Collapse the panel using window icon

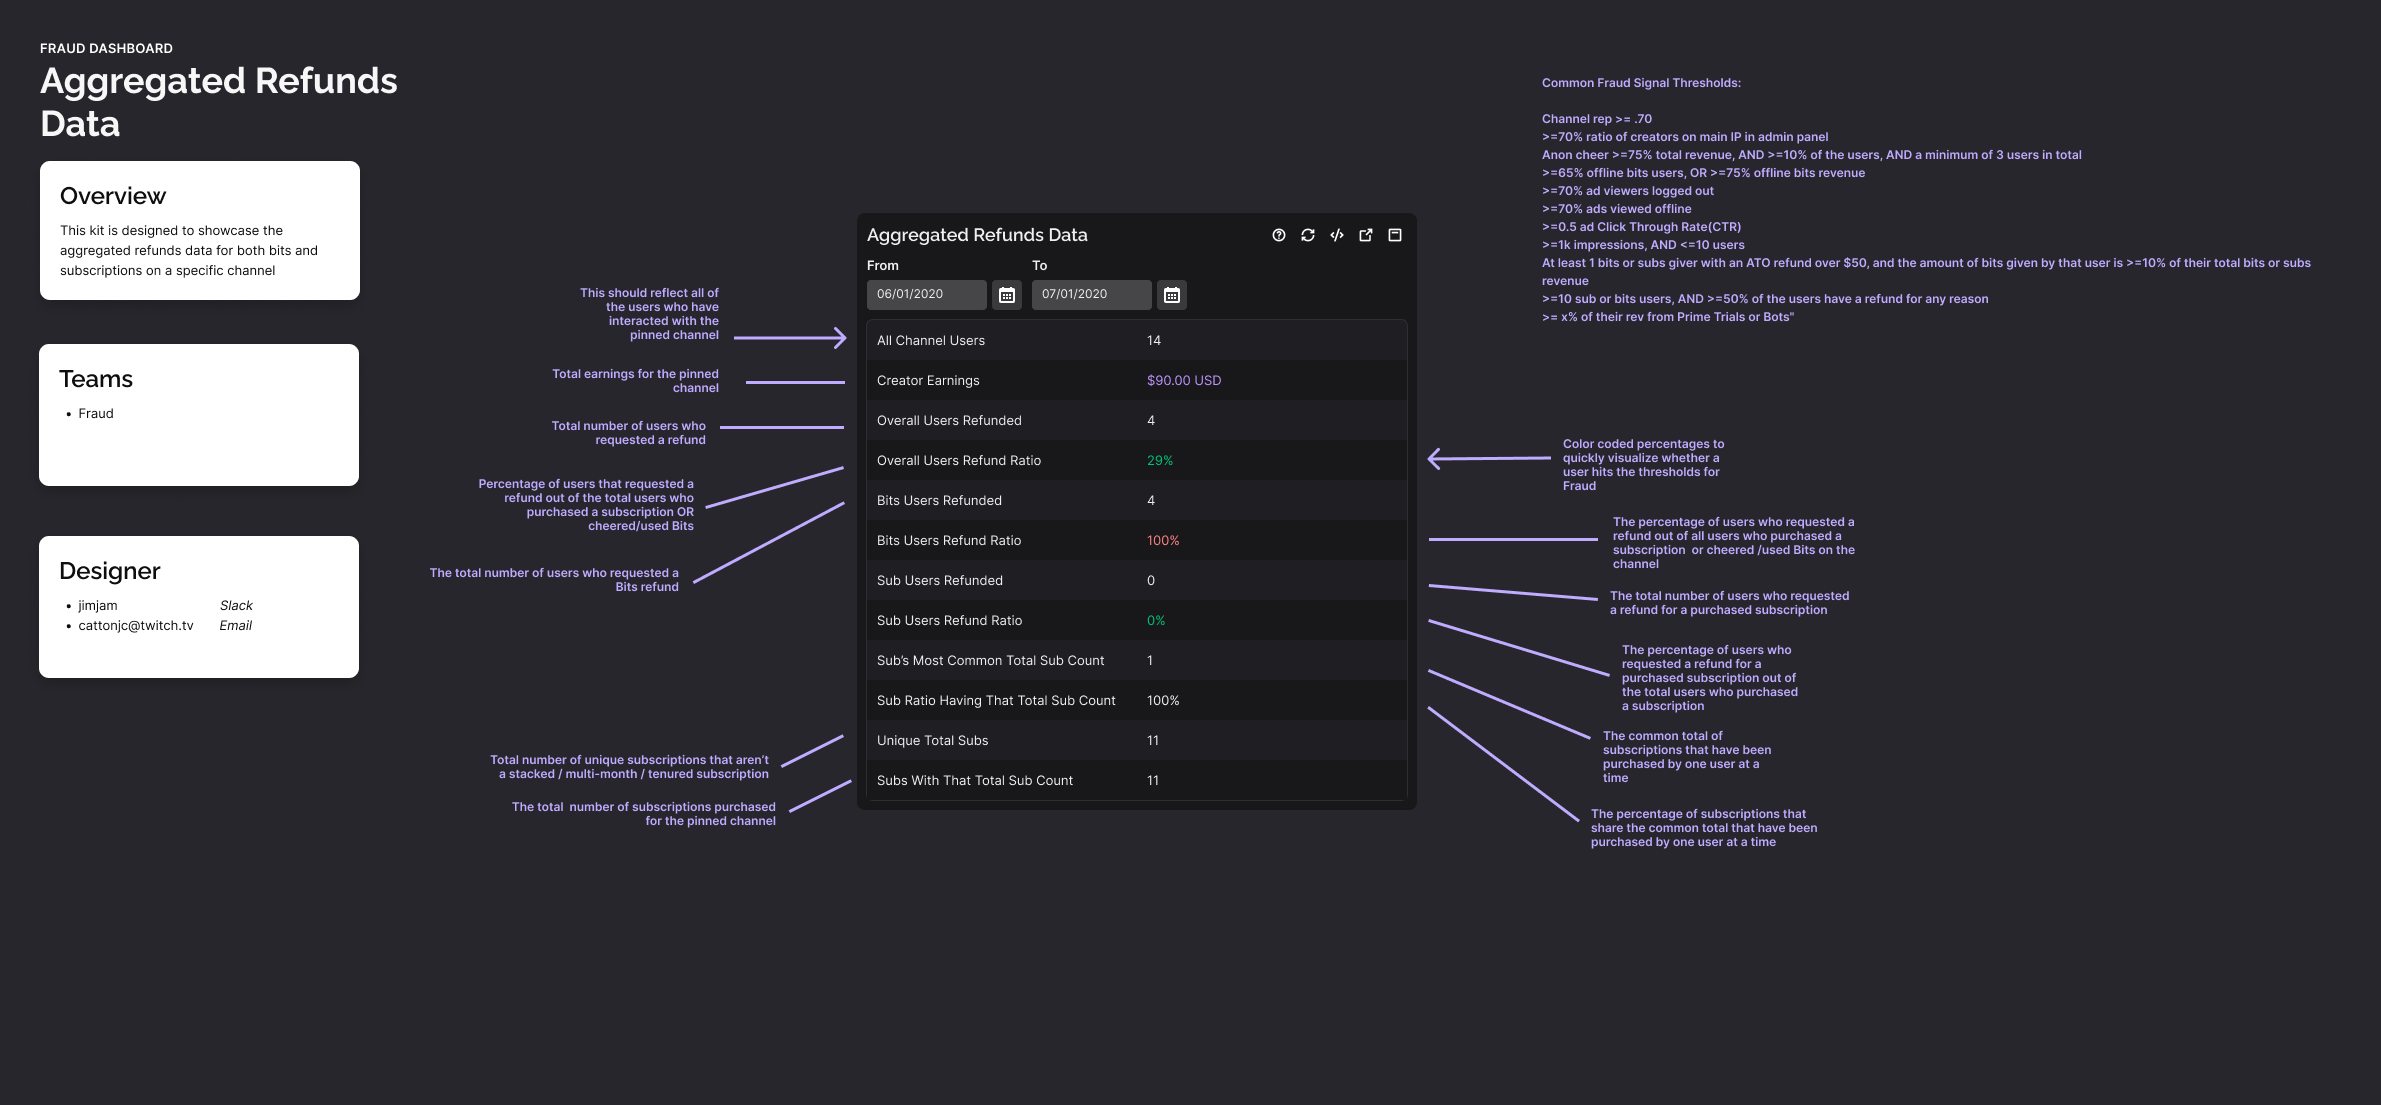[1394, 235]
